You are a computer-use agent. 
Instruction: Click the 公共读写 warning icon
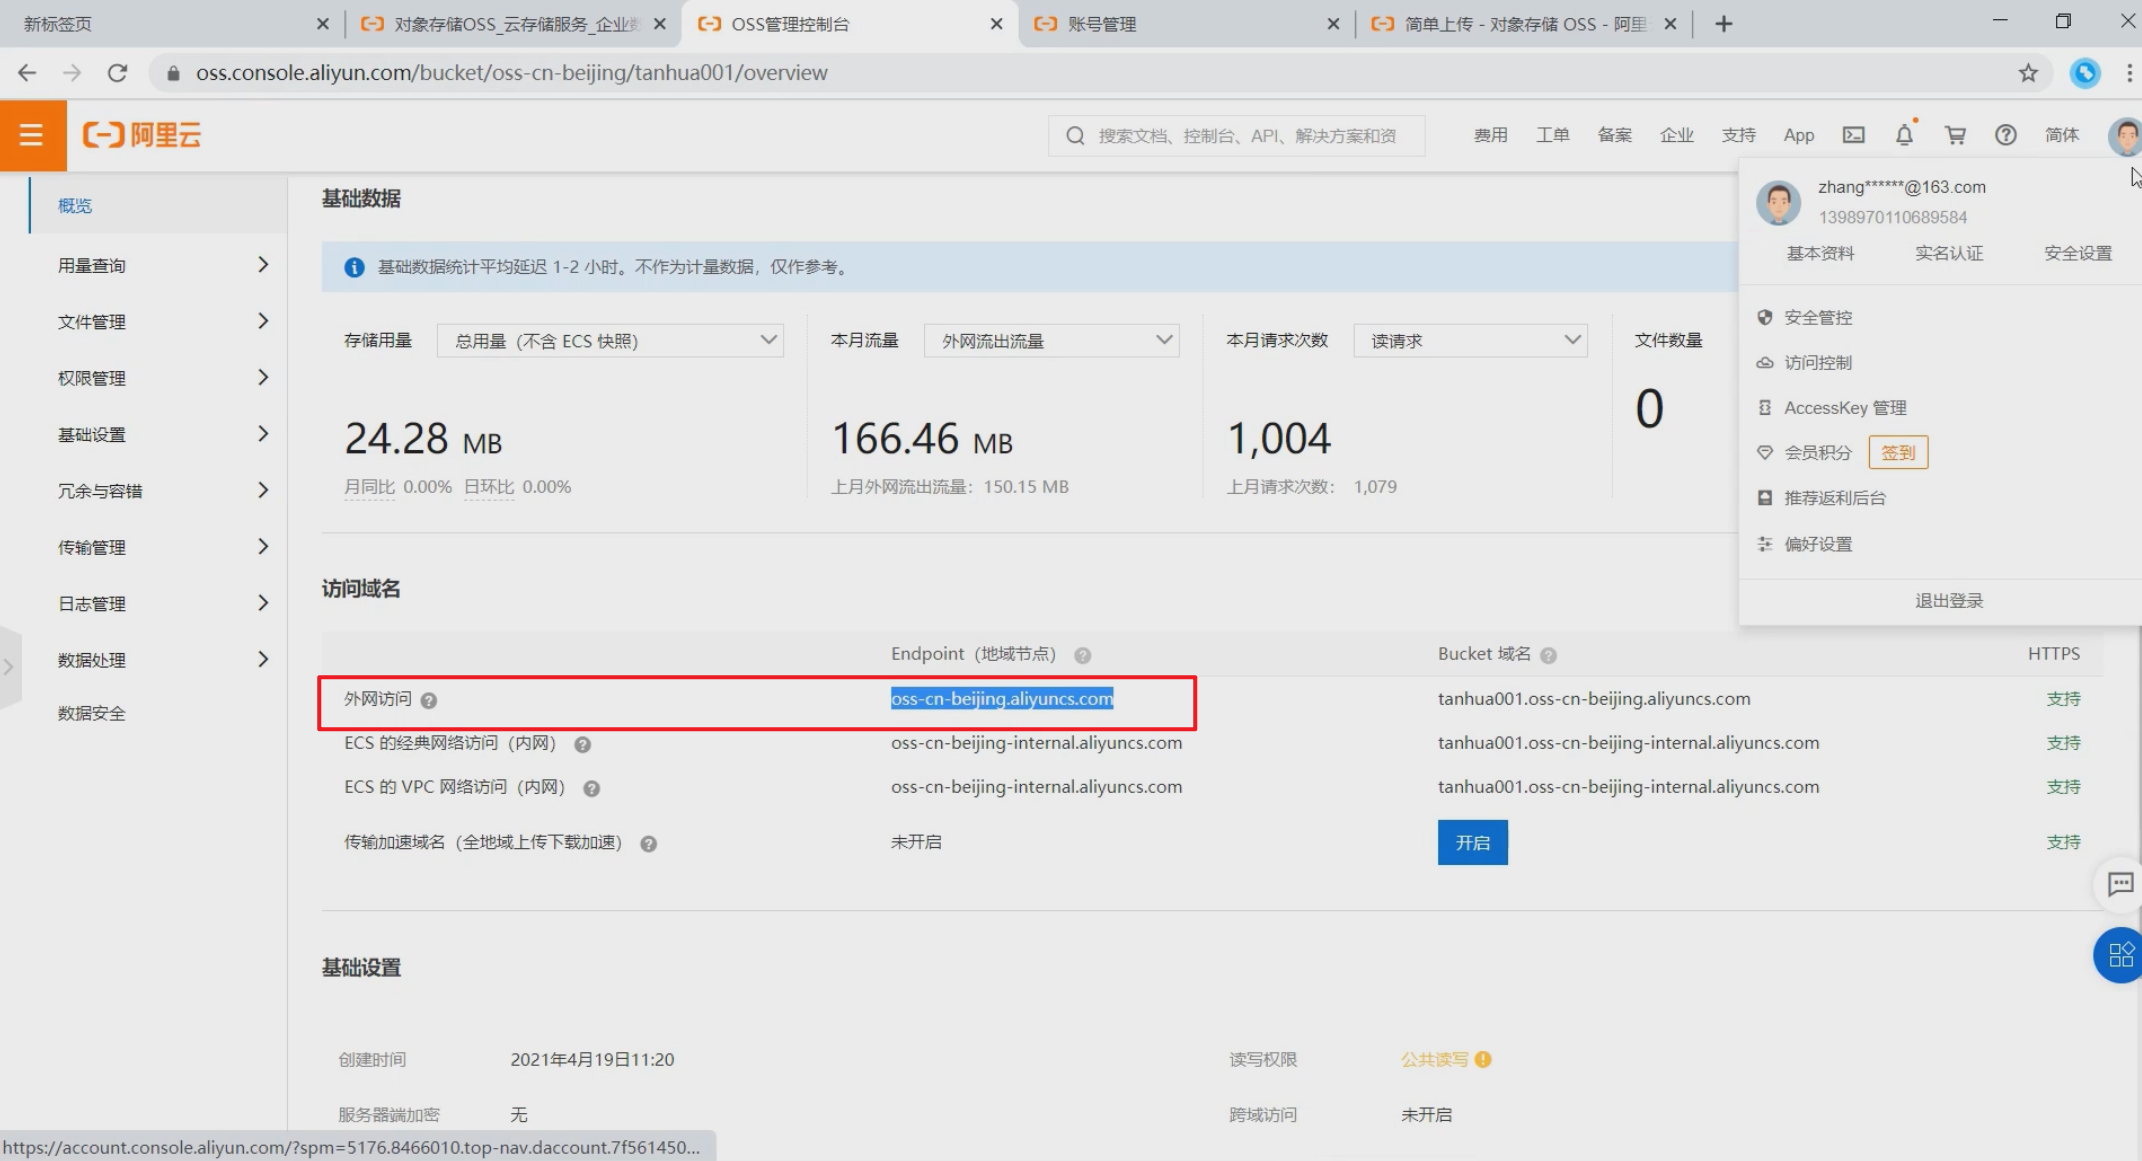(1483, 1059)
